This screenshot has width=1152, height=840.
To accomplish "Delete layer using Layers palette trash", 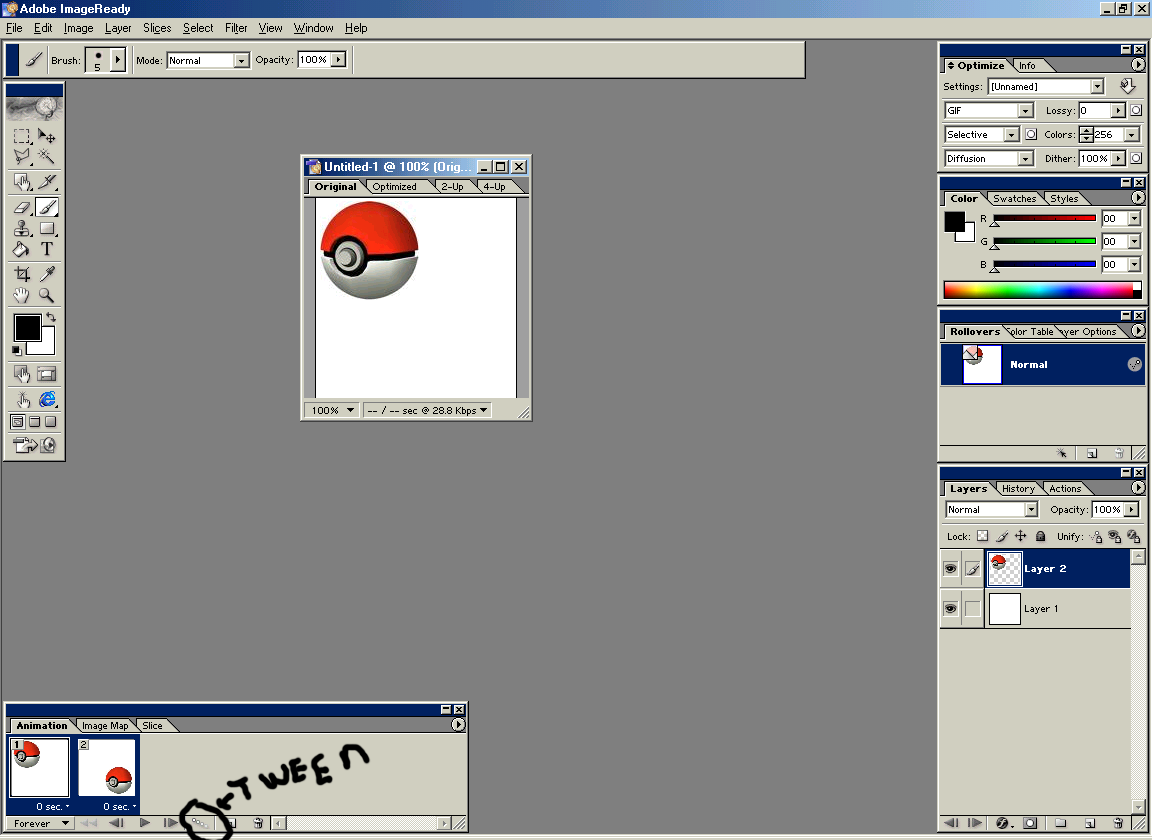I will click(x=1118, y=823).
